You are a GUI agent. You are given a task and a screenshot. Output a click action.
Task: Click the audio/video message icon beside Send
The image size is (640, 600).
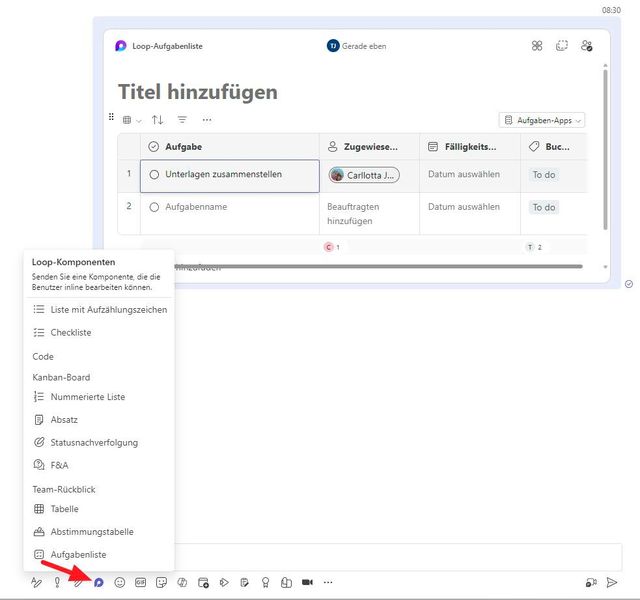(591, 582)
